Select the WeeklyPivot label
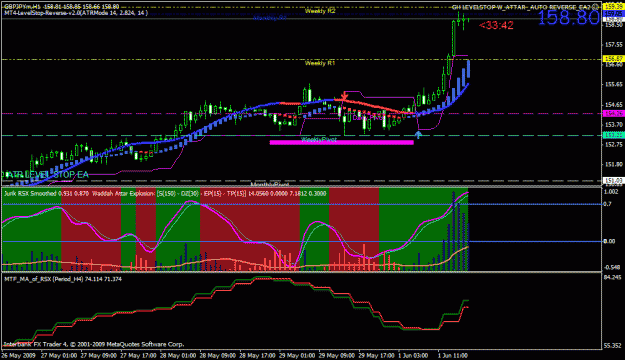The height and width of the screenshot is (360, 625). [318, 140]
